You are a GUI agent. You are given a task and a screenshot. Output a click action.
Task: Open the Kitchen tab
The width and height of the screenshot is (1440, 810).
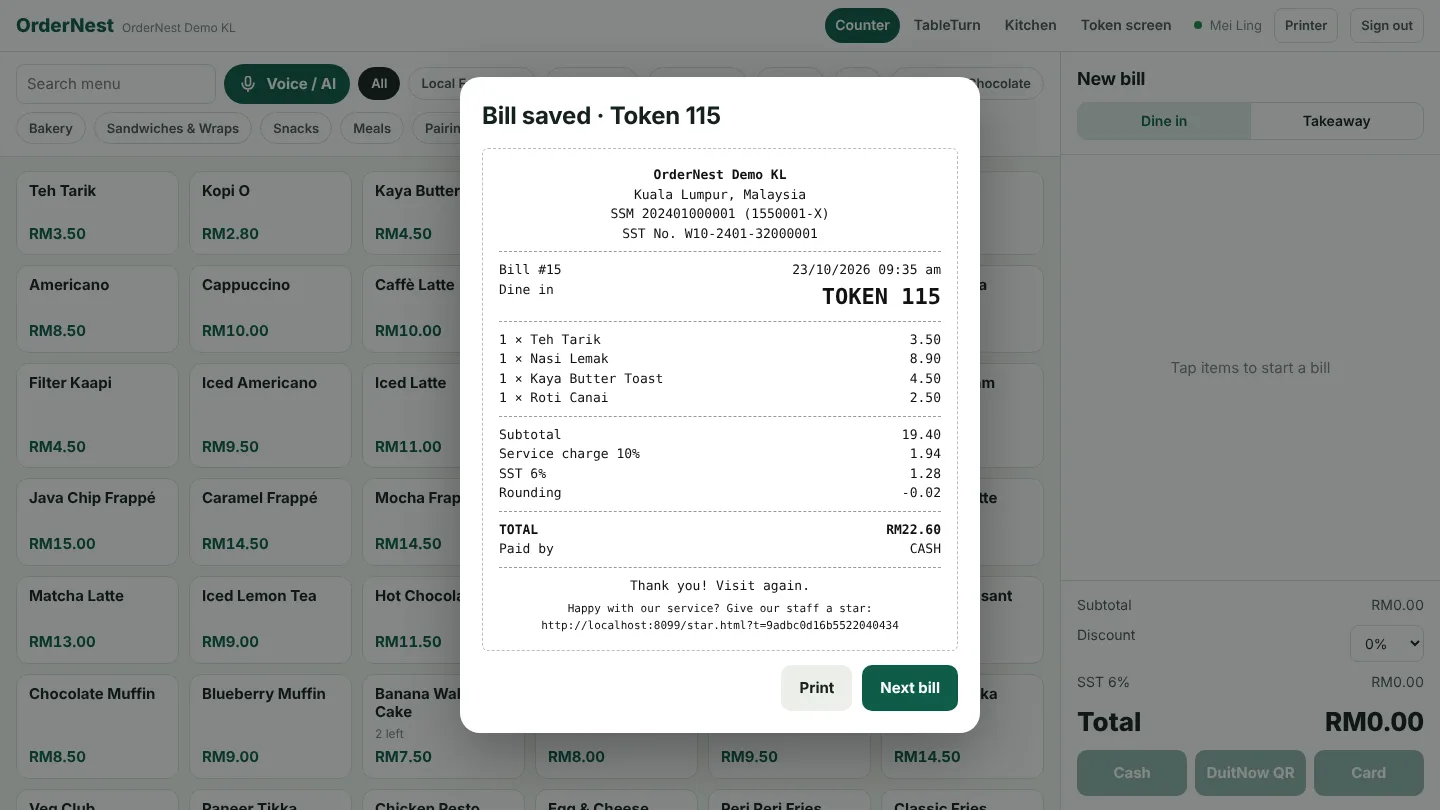click(x=1030, y=25)
